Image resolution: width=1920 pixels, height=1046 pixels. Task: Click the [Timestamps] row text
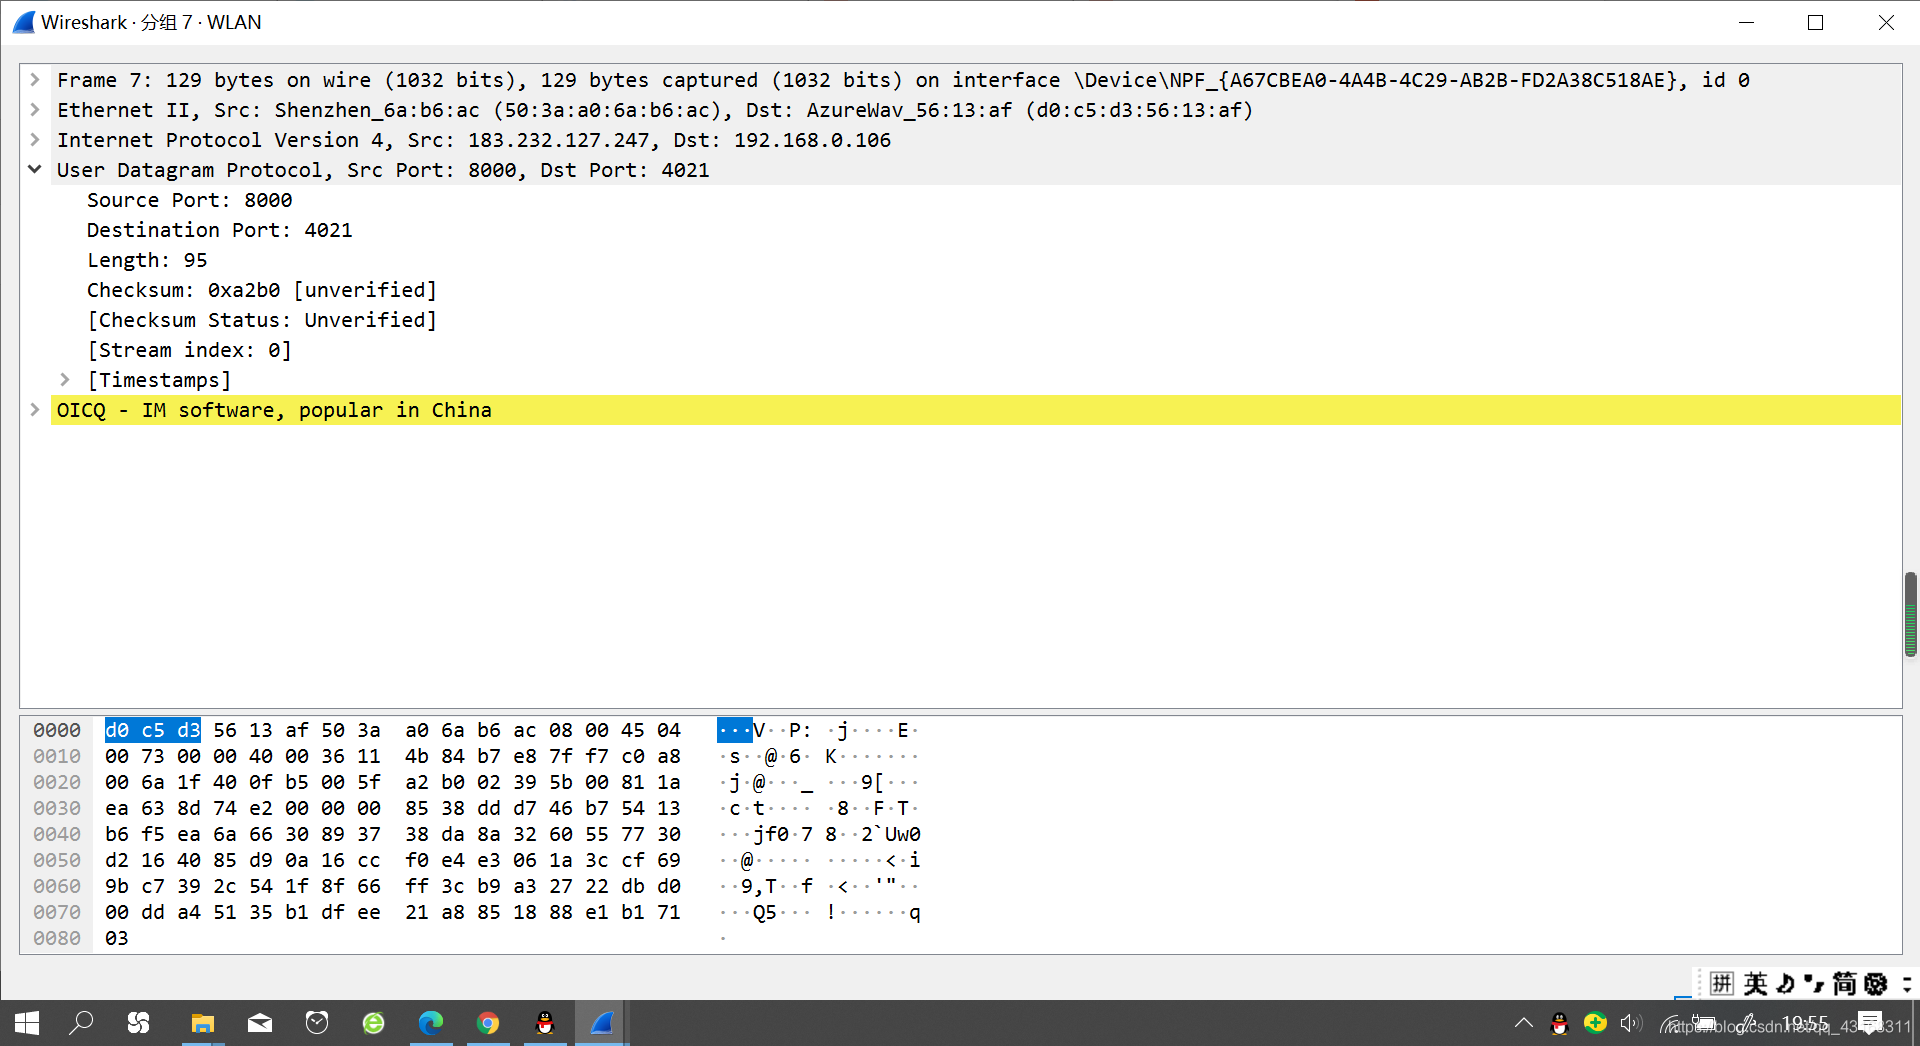159,380
